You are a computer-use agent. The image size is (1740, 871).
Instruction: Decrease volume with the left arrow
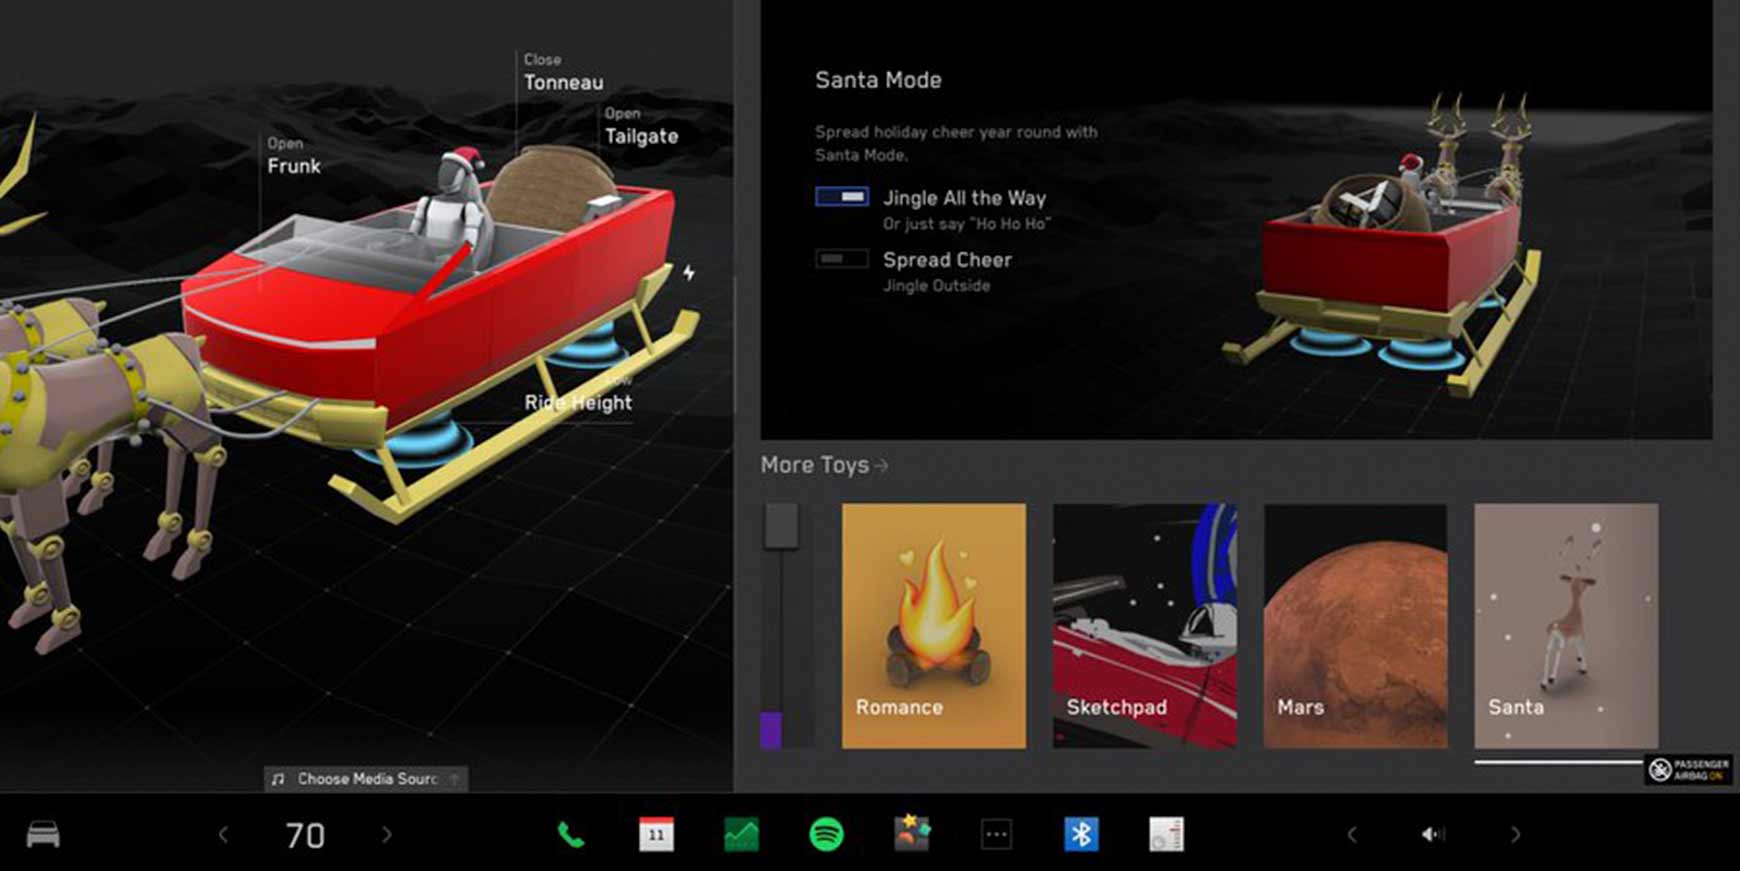click(x=1352, y=834)
